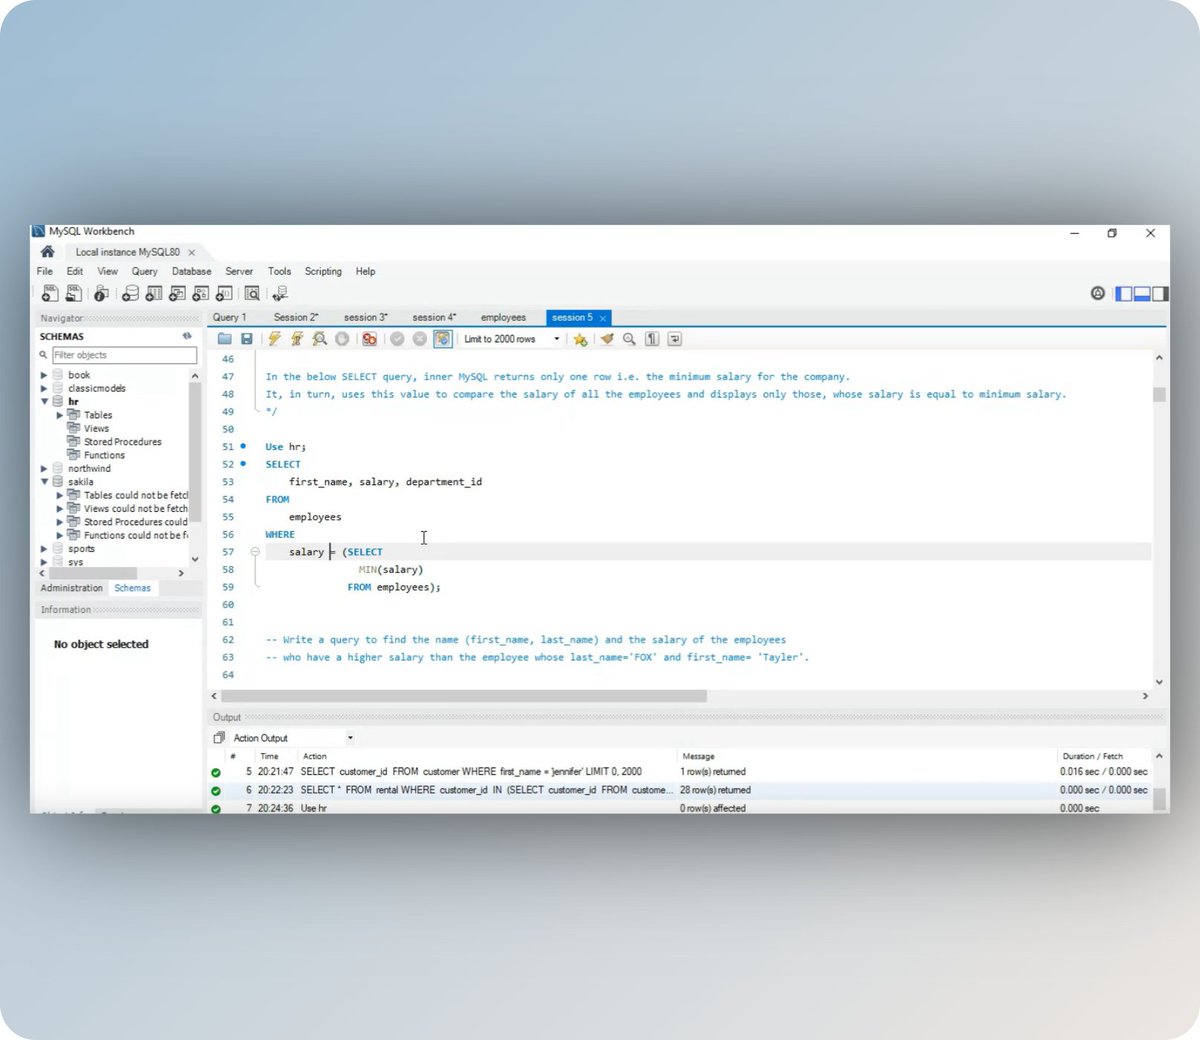The height and width of the screenshot is (1040, 1200).
Task: Expand the northwind schema
Action: point(44,468)
